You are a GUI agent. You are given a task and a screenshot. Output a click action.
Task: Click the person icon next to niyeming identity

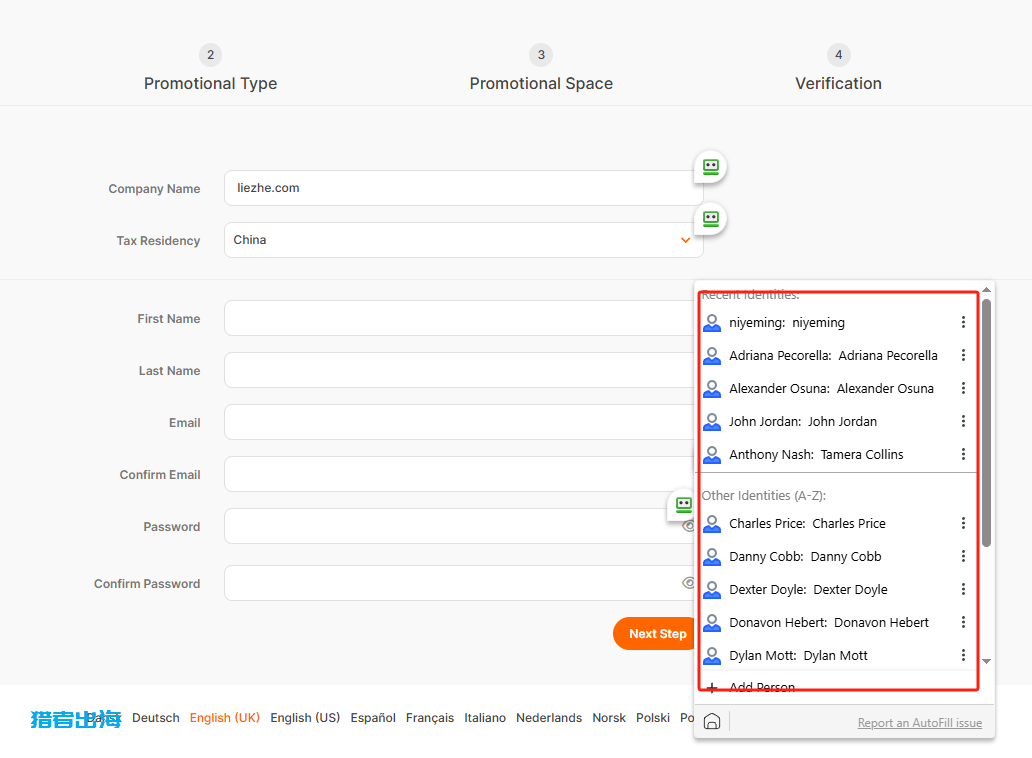(712, 323)
